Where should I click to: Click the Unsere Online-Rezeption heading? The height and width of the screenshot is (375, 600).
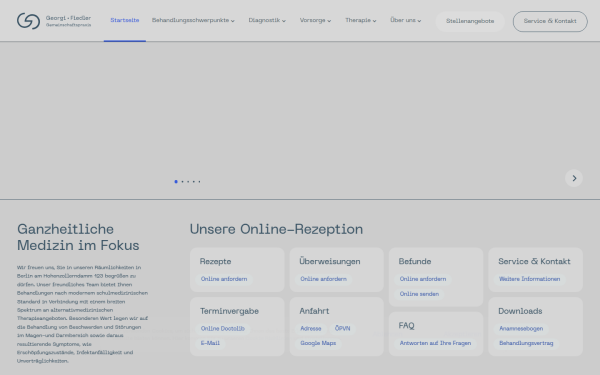coord(276,229)
